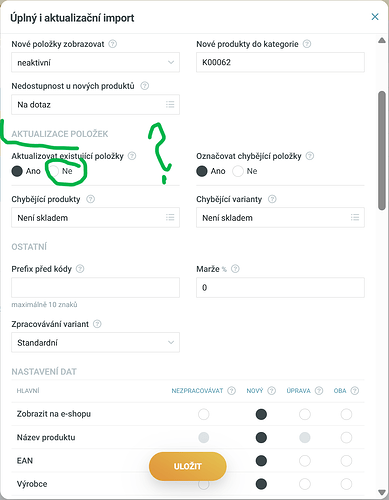Screen dimensions: 389x500
Task: Click the Prefix před kódy input field
Action: coord(95,287)
